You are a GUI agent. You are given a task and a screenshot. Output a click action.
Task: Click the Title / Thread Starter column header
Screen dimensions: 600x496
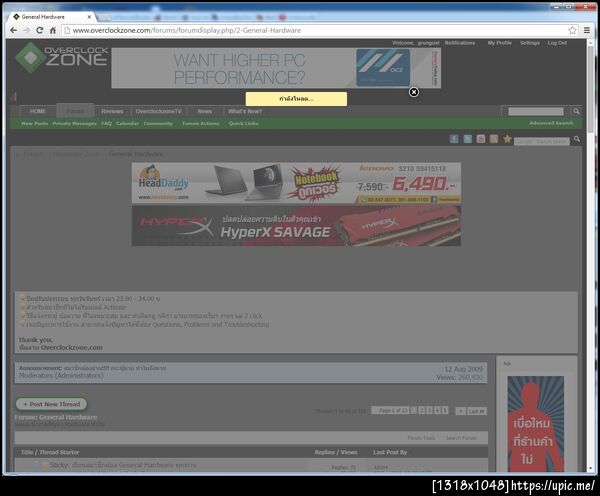click(x=50, y=452)
